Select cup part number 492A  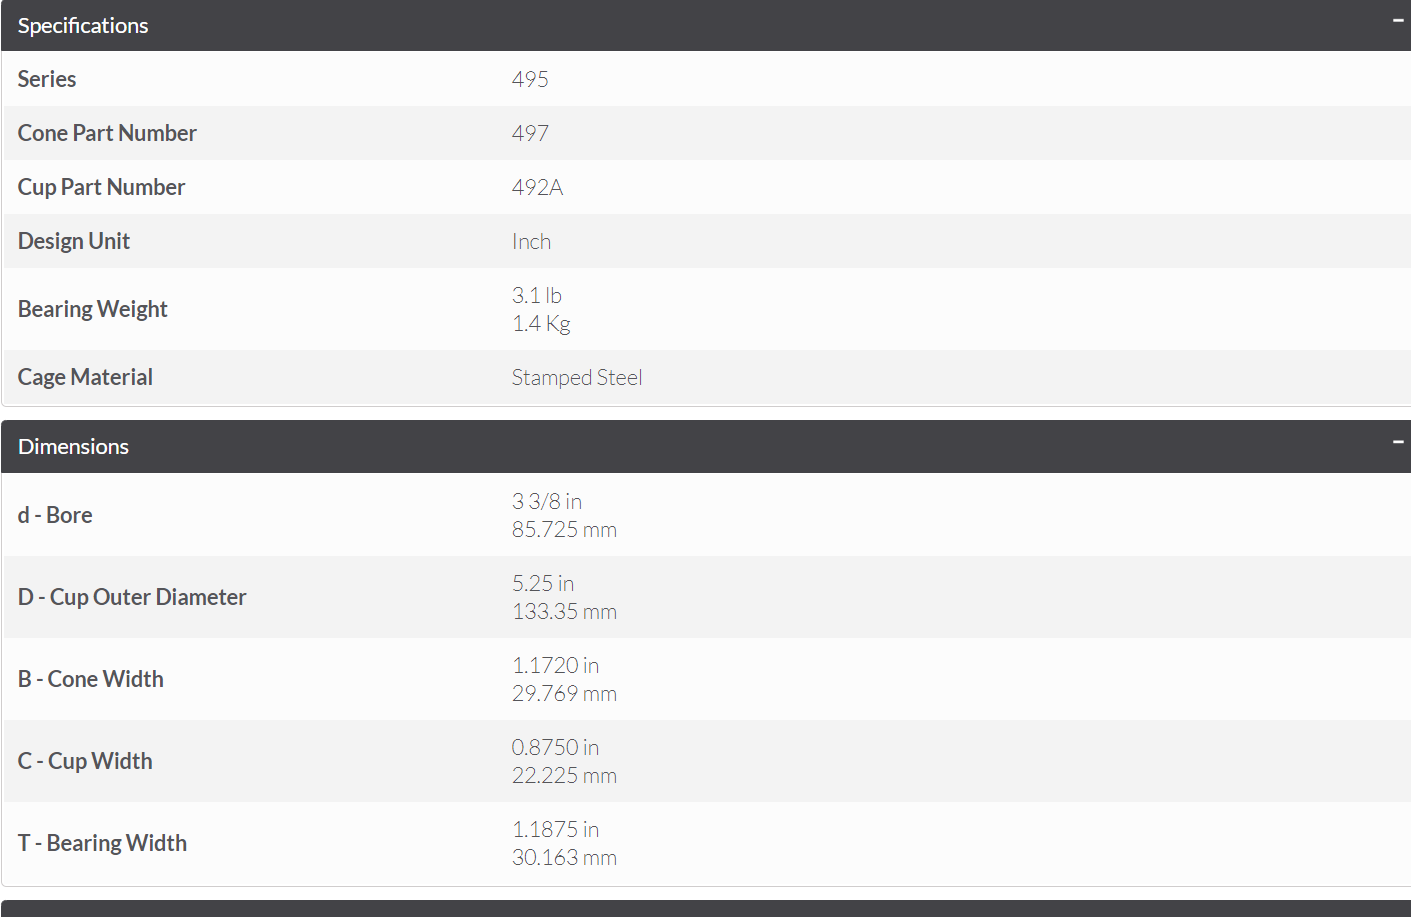[538, 187]
